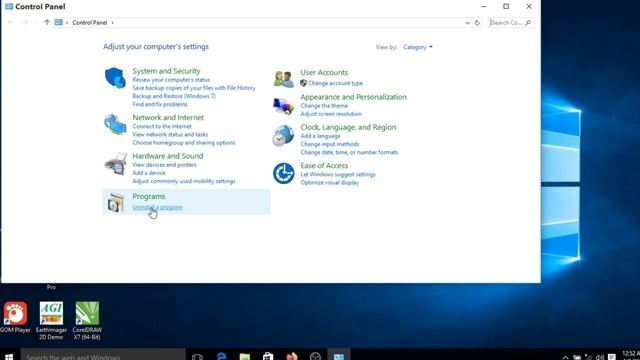Open the Clock, Language, and Region globe icon

pos(283,136)
